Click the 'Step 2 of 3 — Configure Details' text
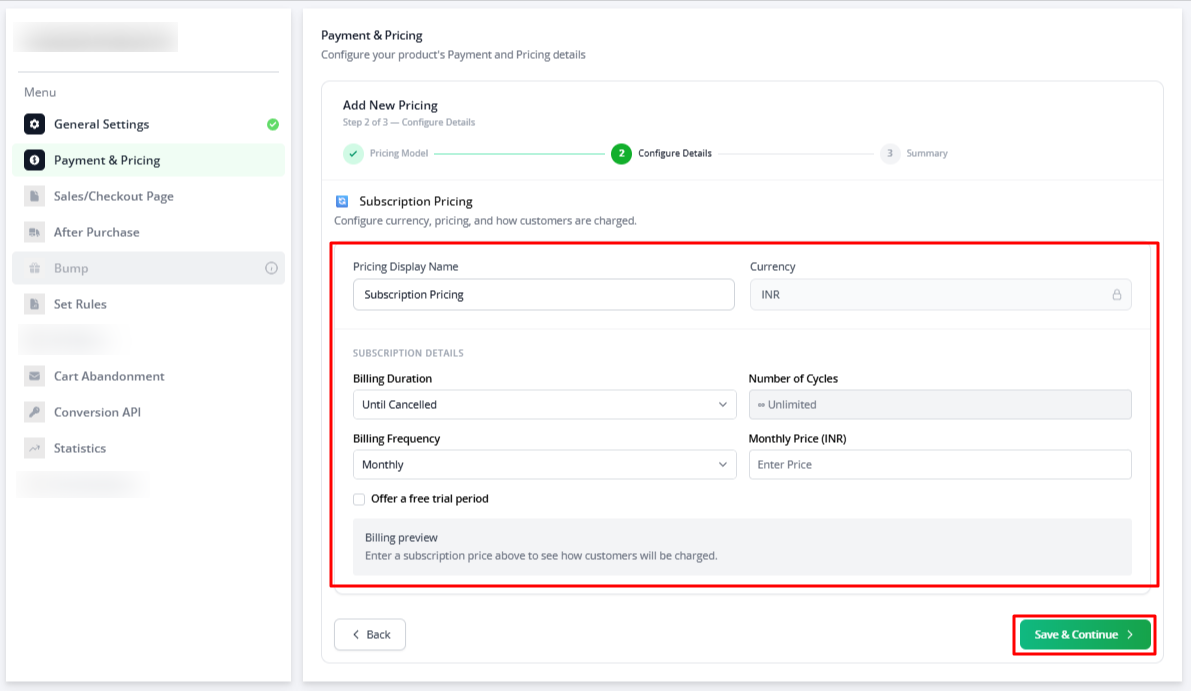The width and height of the screenshot is (1191, 691). 409,122
